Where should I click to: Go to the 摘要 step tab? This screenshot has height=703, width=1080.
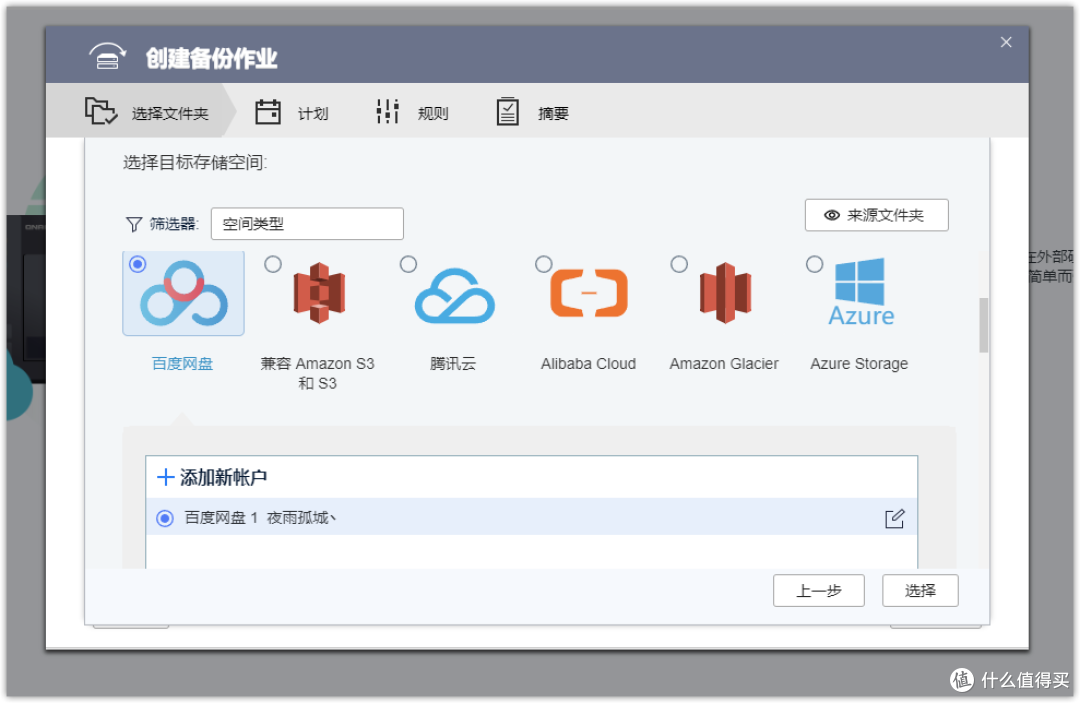tap(532, 112)
